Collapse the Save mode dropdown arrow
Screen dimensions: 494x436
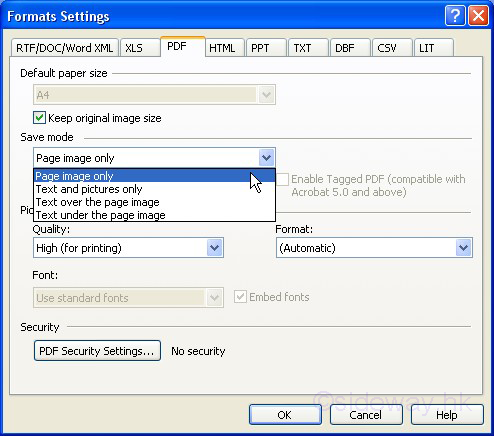266,158
